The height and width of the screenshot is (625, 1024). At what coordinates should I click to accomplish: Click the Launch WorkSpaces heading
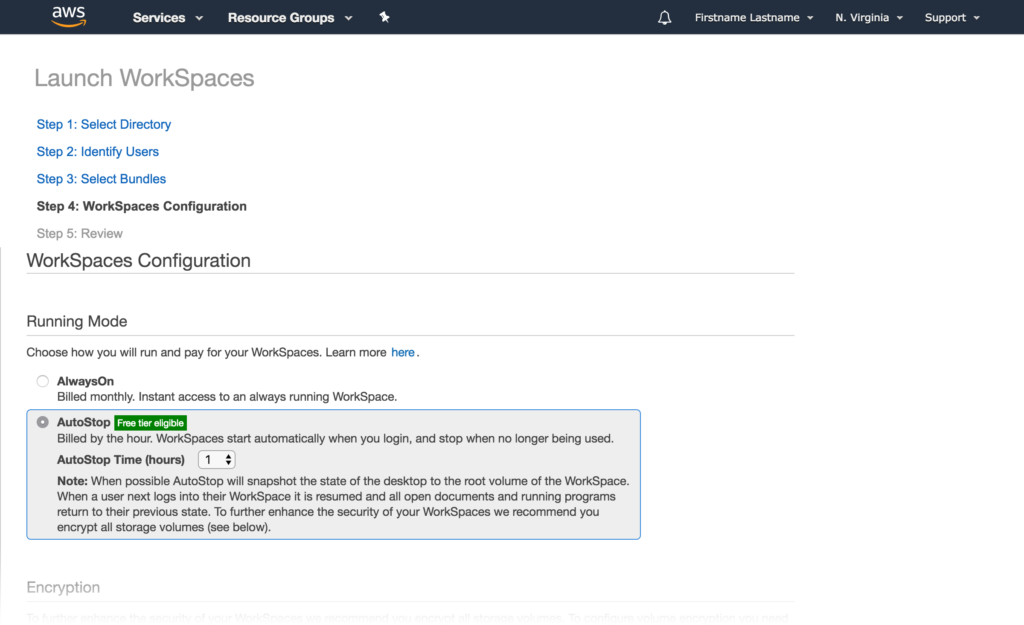click(x=144, y=78)
